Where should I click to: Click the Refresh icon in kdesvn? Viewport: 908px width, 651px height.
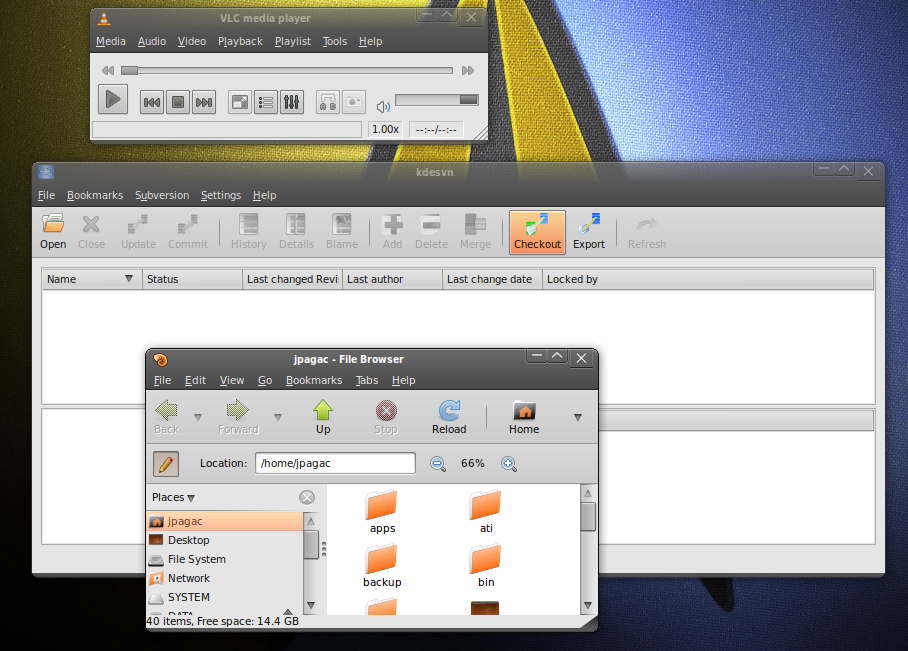coord(647,232)
